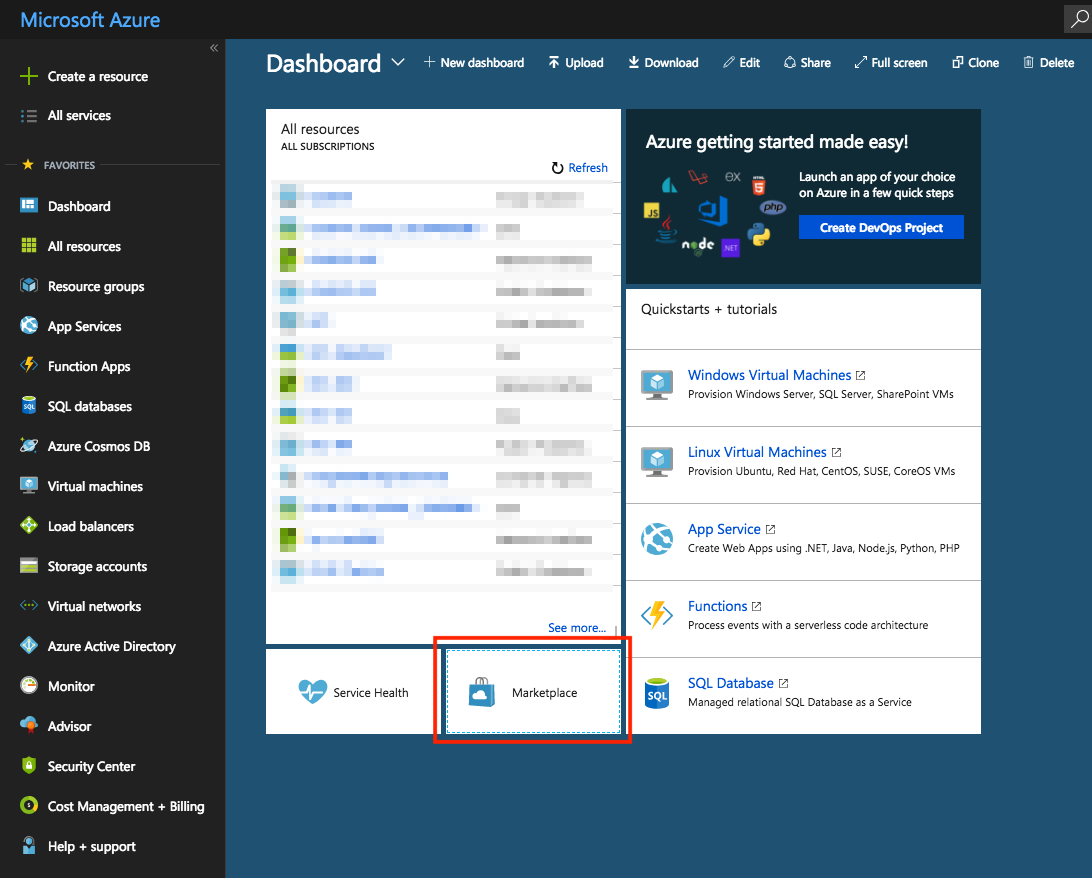Screen dimensions: 1092x878
Task: Click the Function Apps lightning icon in sidebar
Action: (29, 366)
